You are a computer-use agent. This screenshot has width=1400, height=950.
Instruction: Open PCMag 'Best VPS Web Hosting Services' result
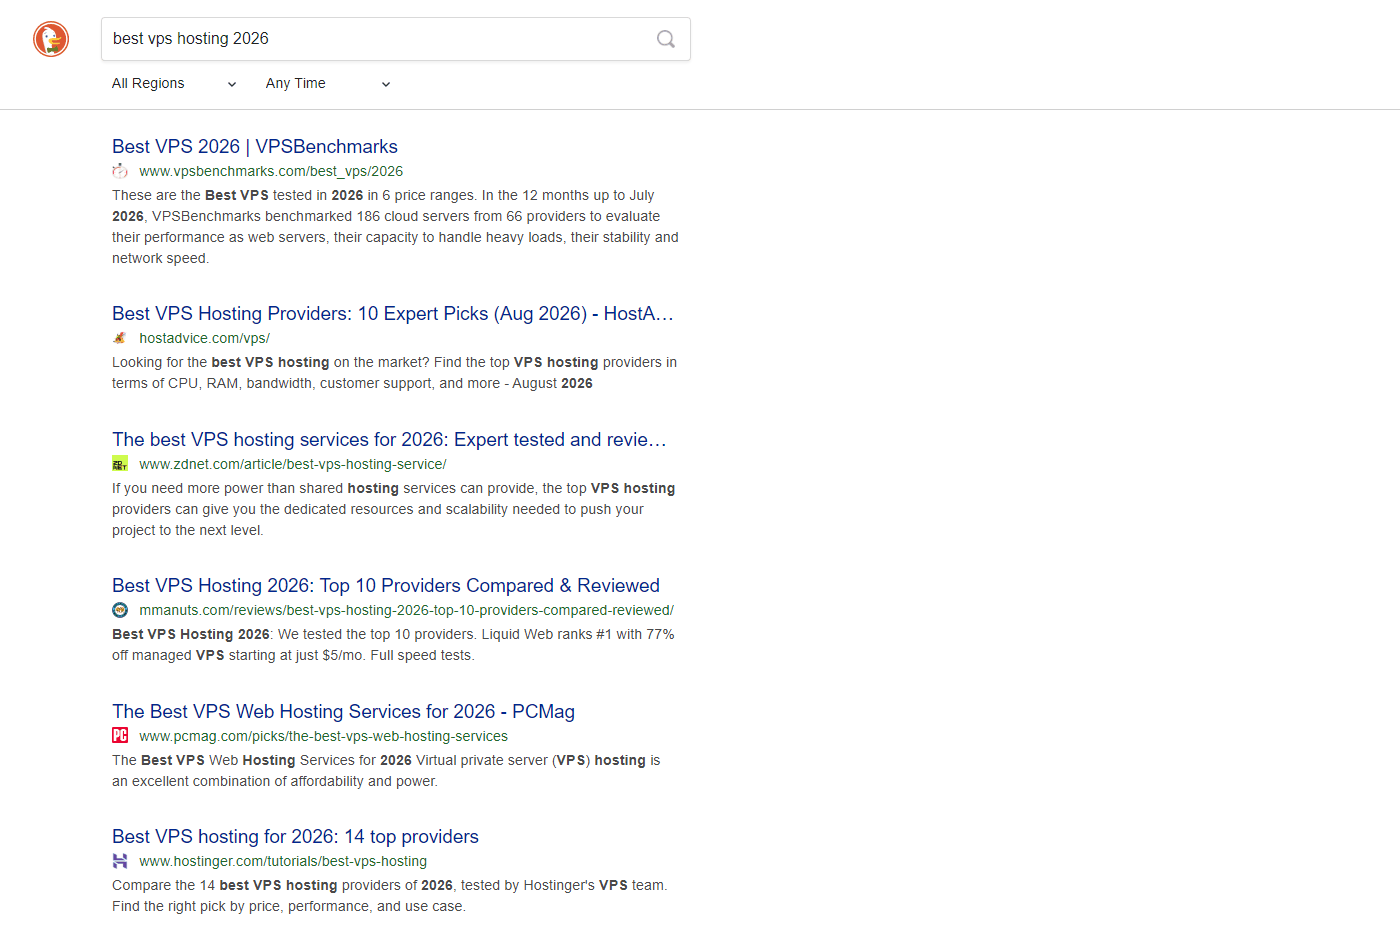click(x=343, y=712)
